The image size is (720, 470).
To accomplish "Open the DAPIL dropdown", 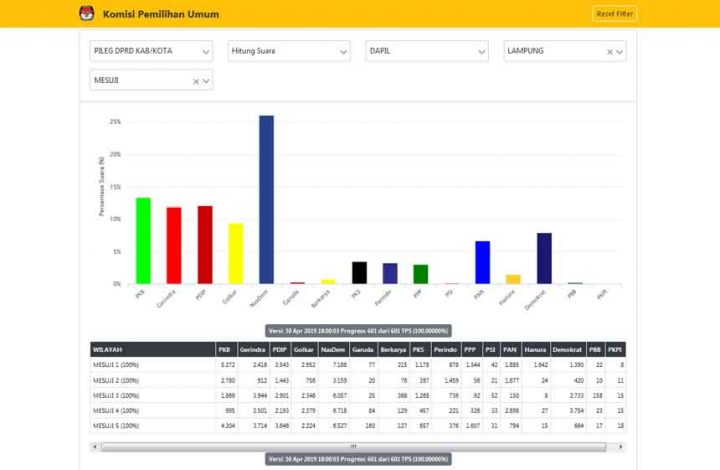I will click(425, 51).
